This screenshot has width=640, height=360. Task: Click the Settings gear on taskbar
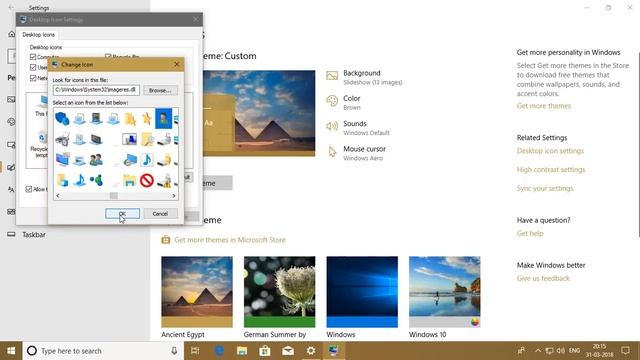click(x=311, y=351)
